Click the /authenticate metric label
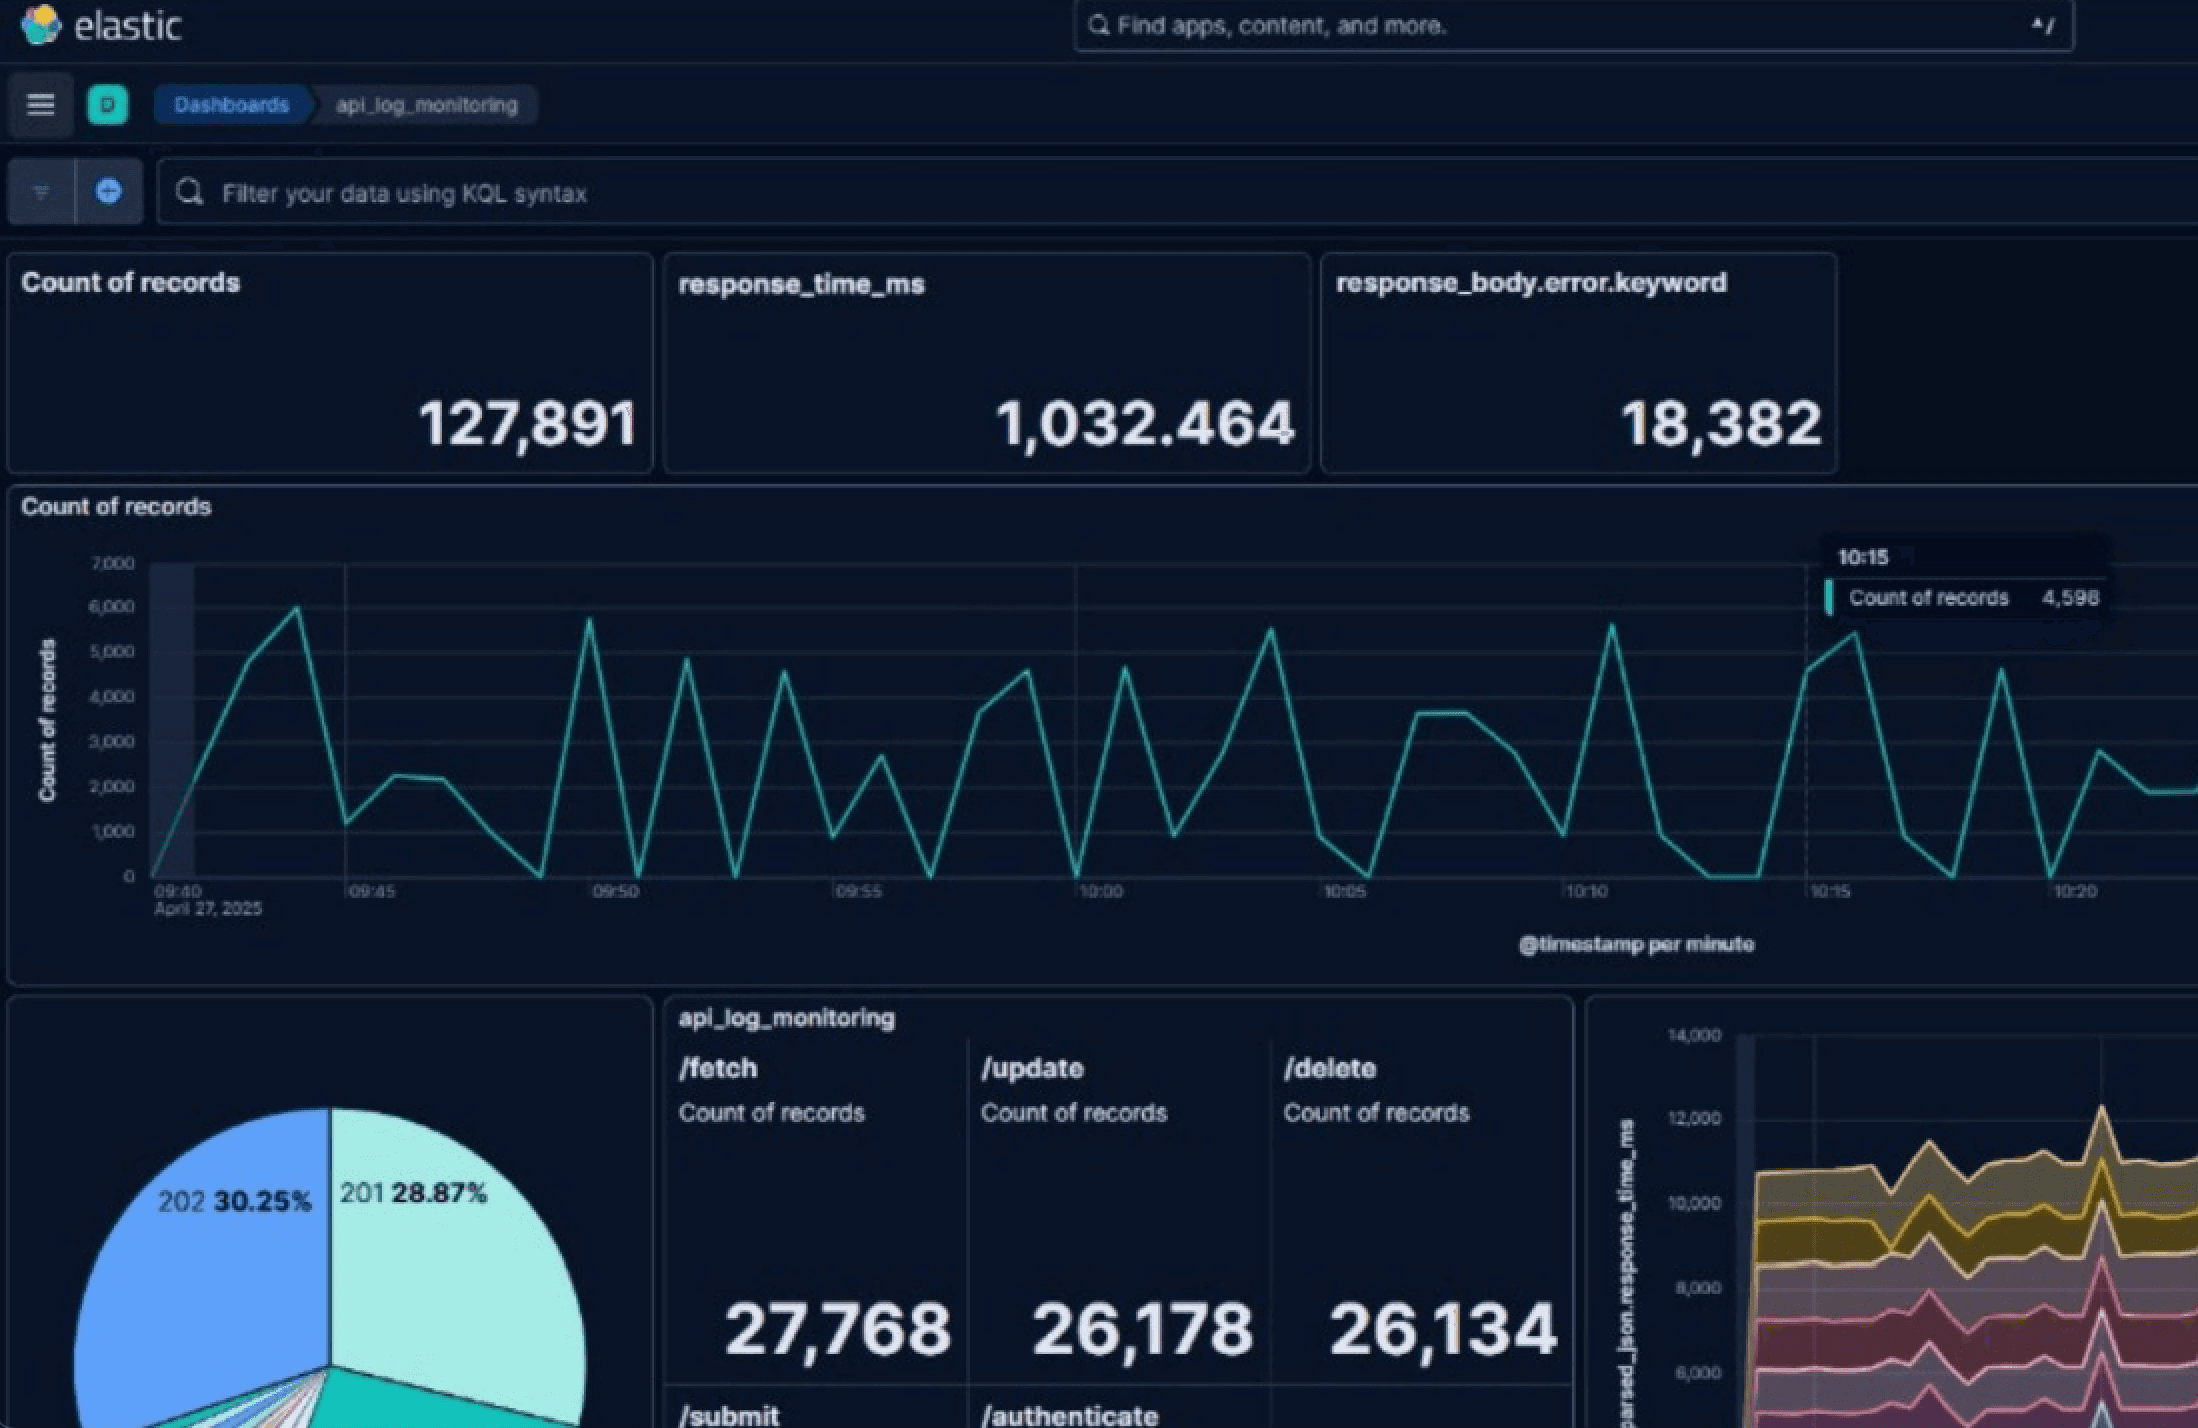This screenshot has width=2198, height=1428. coord(1069,1414)
